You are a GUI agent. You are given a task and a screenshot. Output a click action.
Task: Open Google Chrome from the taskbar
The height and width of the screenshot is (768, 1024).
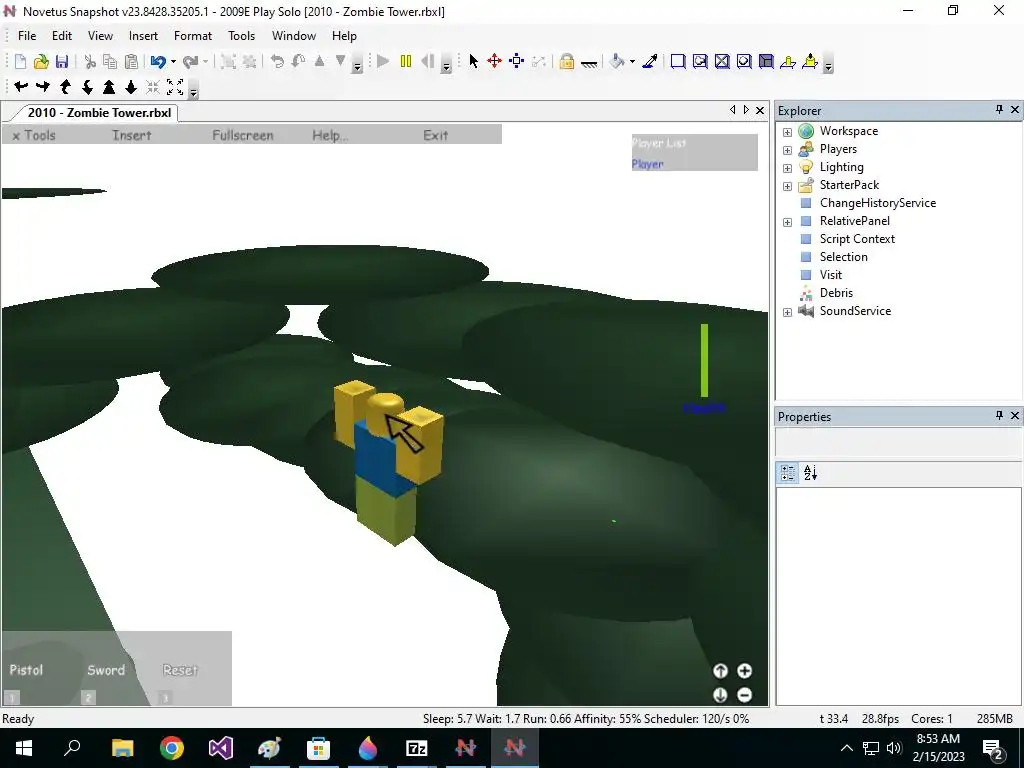coord(172,748)
